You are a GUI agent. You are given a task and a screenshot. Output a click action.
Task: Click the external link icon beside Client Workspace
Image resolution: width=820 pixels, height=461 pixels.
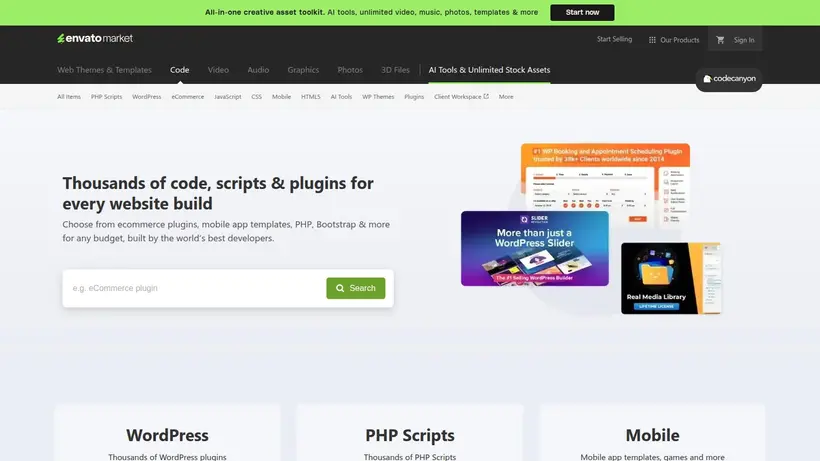[x=486, y=96]
